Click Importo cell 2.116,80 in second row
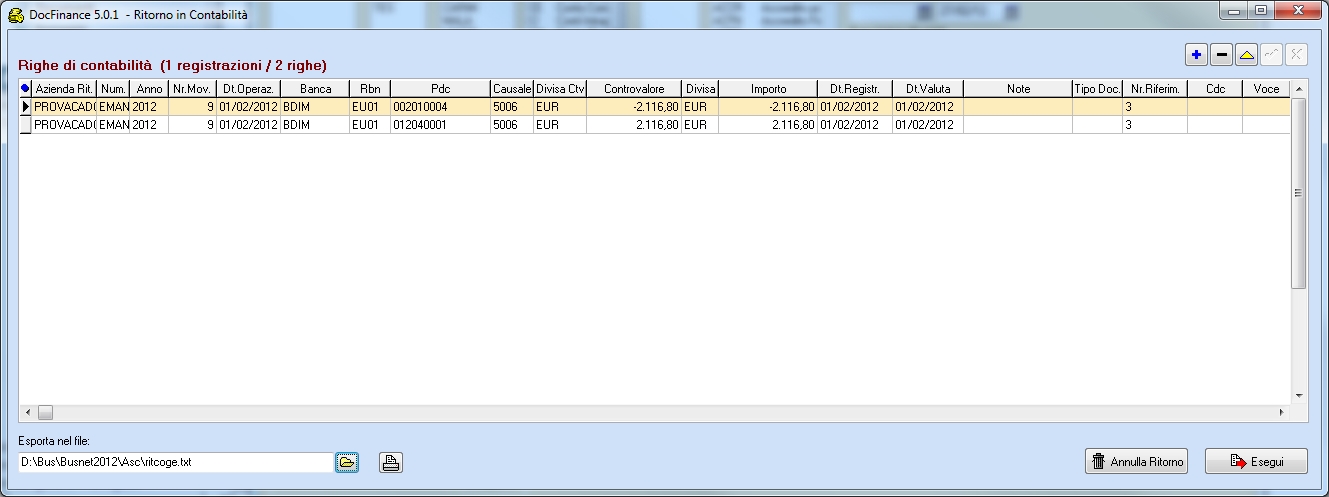The height and width of the screenshot is (497, 1329). (768, 124)
